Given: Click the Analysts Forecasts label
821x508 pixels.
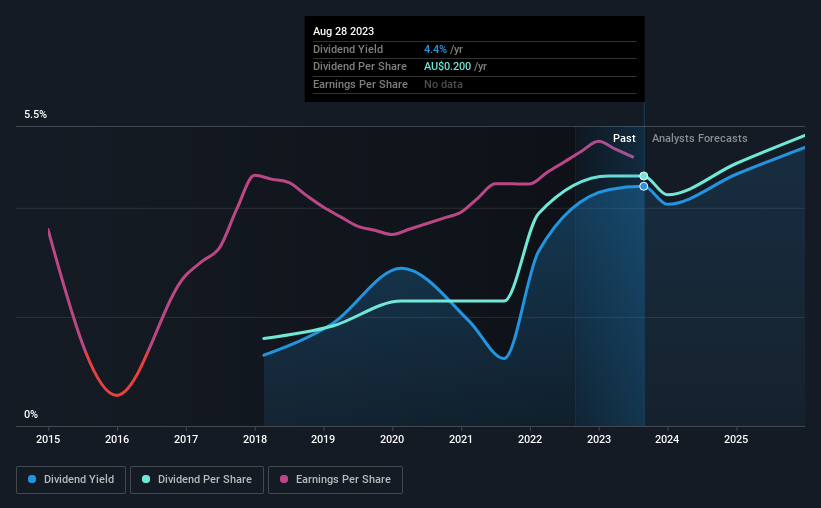Looking at the screenshot, I should (x=700, y=138).
